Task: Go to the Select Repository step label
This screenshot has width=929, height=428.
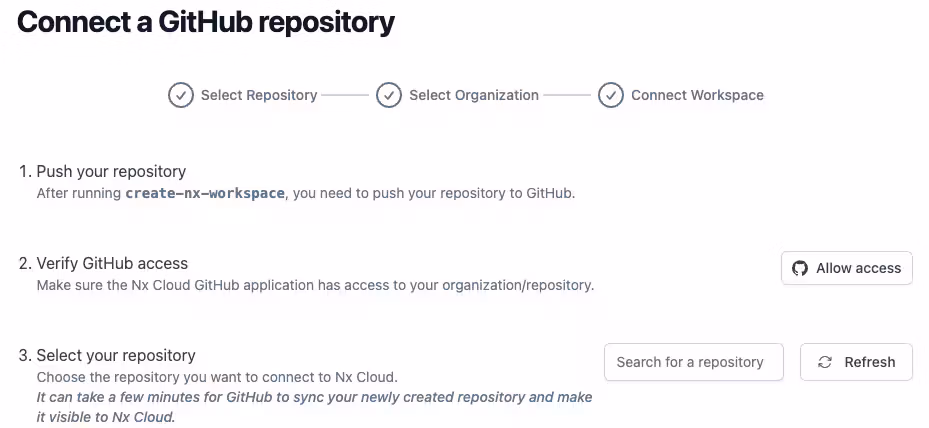Action: [258, 95]
